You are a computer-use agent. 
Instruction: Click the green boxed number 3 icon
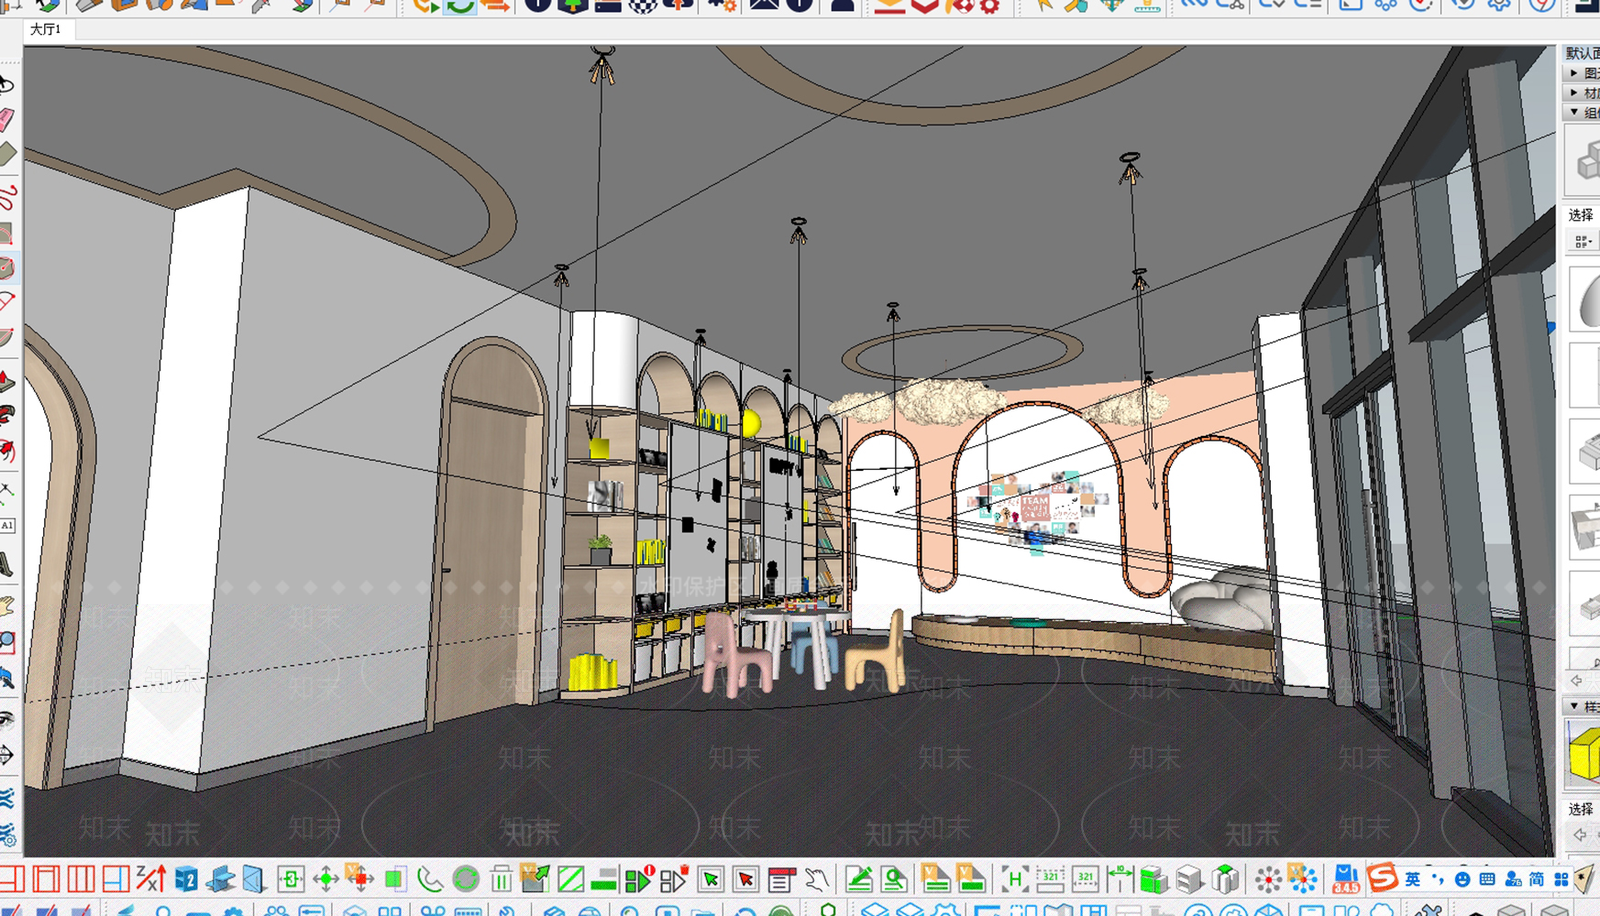coord(291,880)
